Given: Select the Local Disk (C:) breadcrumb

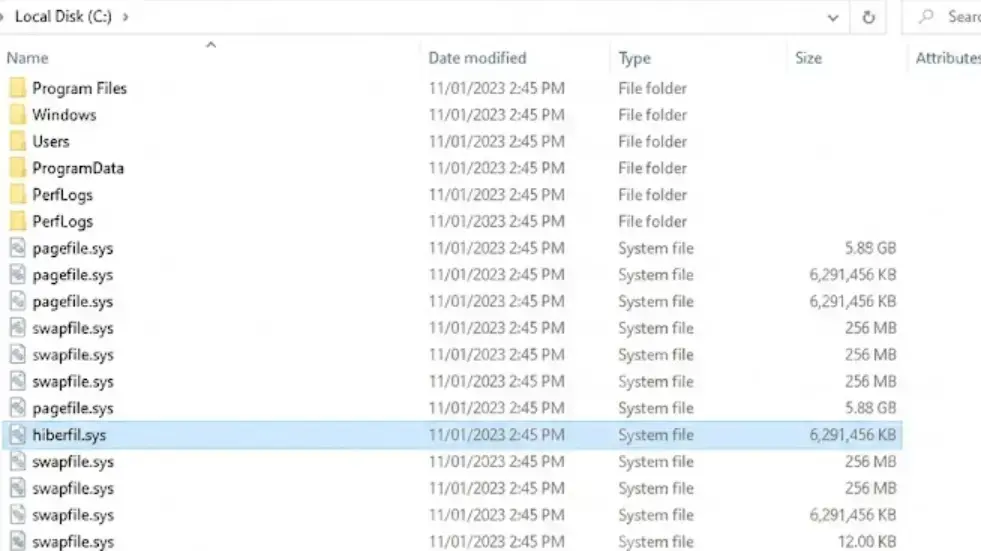Looking at the screenshot, I should [63, 16].
